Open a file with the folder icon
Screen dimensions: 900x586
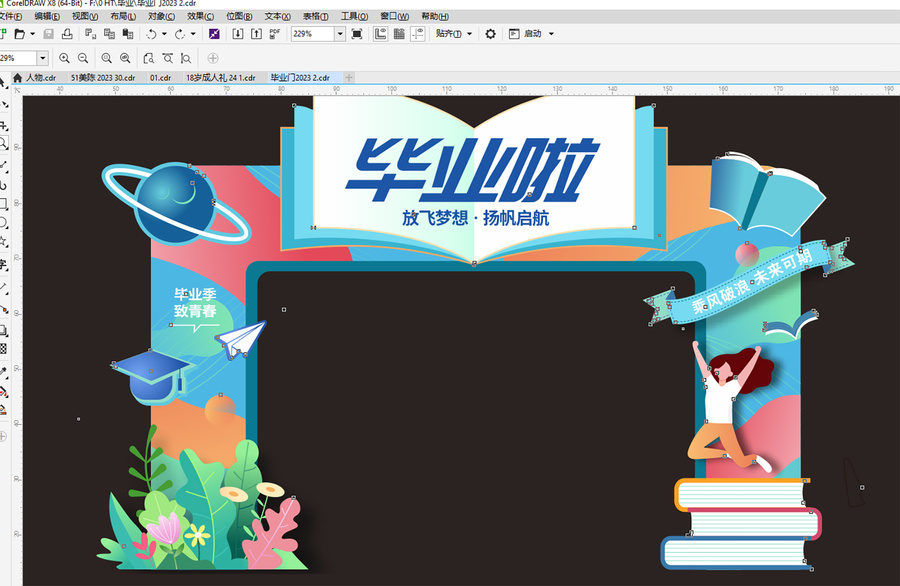click(20, 34)
